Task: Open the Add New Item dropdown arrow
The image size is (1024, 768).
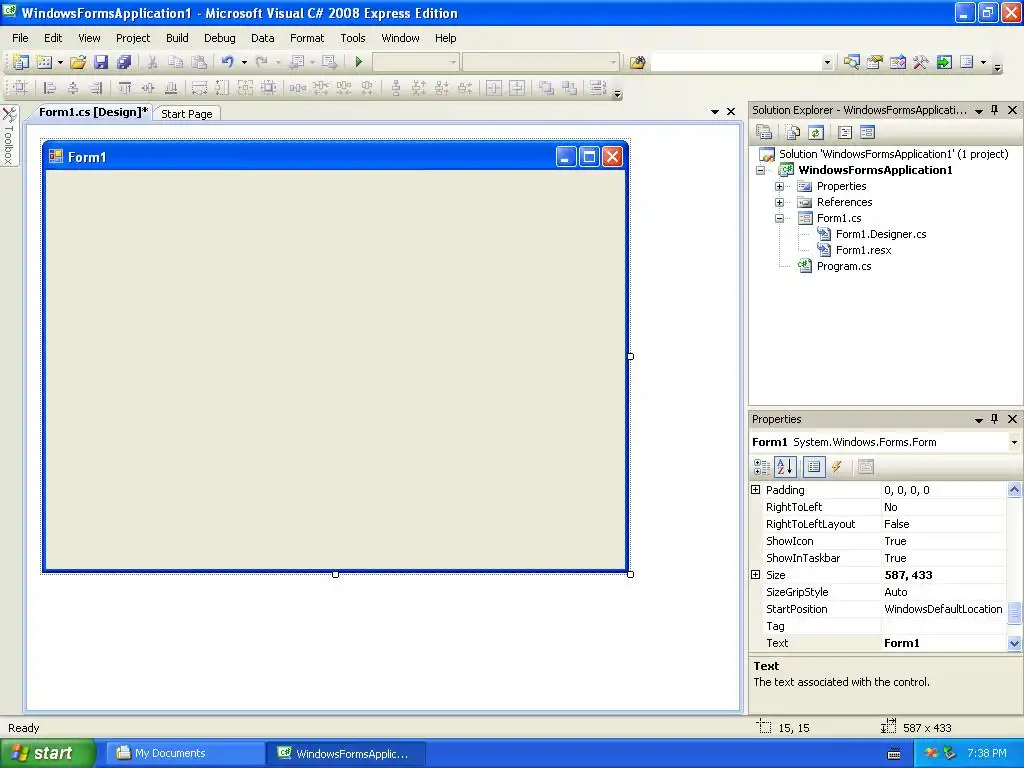Action: pyautogui.click(x=60, y=62)
